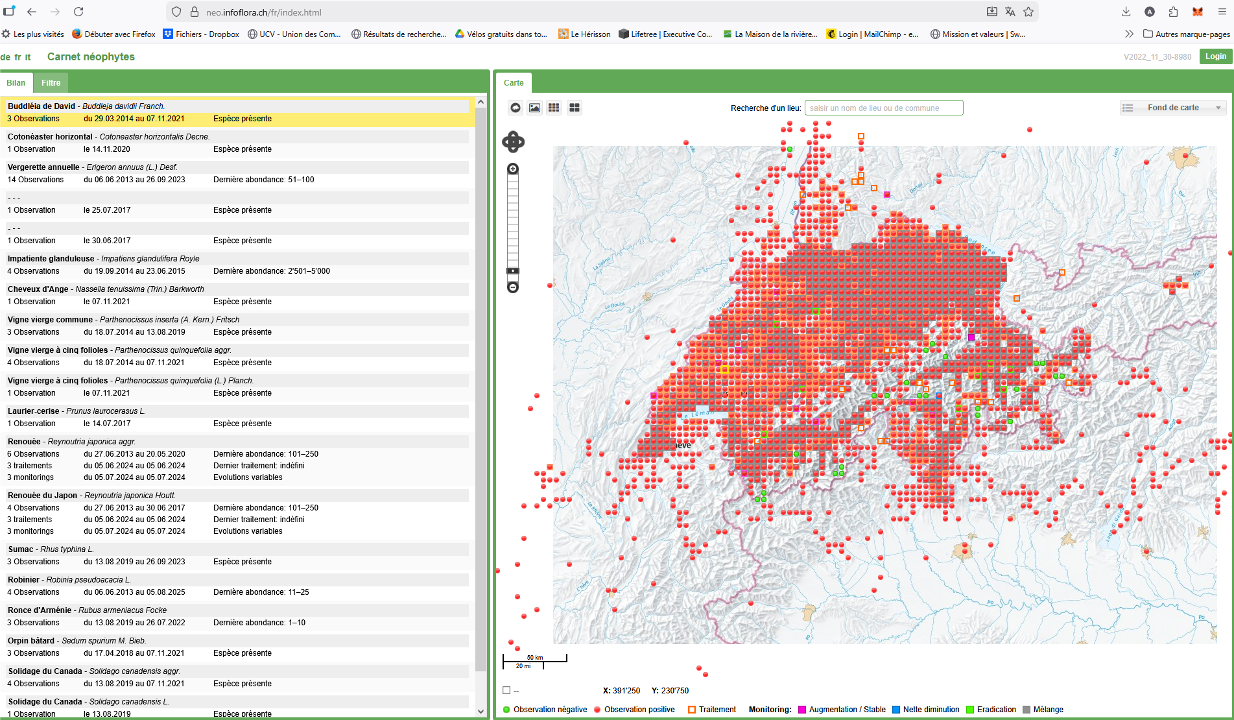Switch to the Filtre tab
Viewport: 1234px width, 720px height.
tap(51, 83)
